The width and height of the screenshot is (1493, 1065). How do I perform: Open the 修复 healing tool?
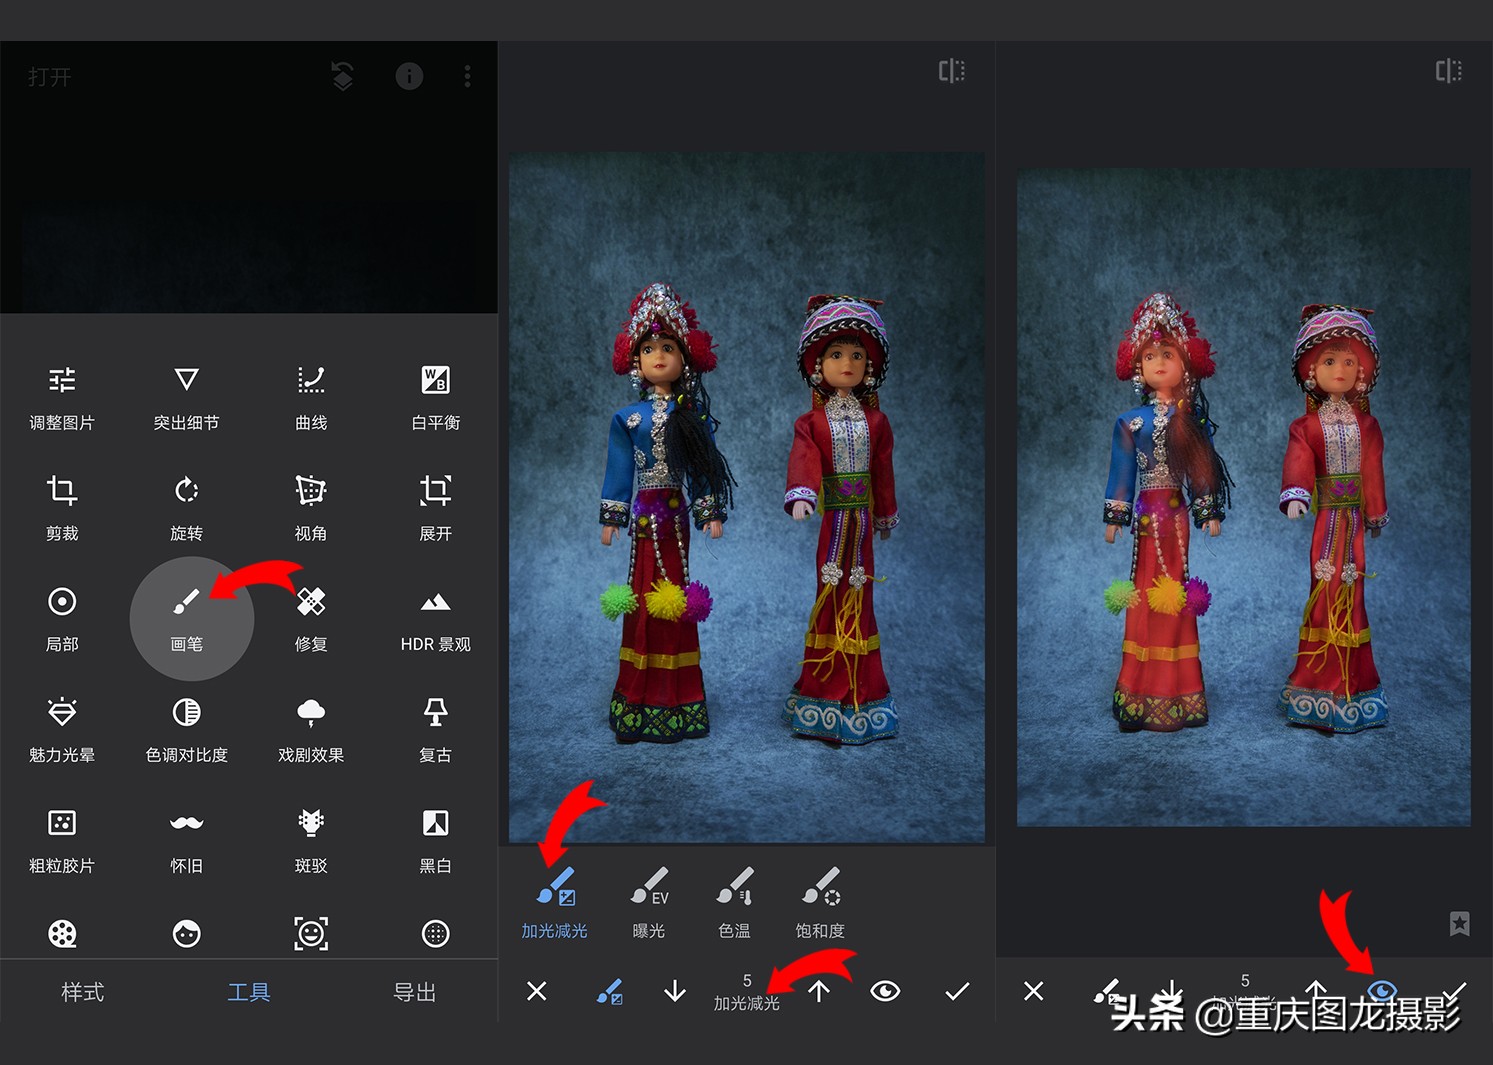[310, 618]
